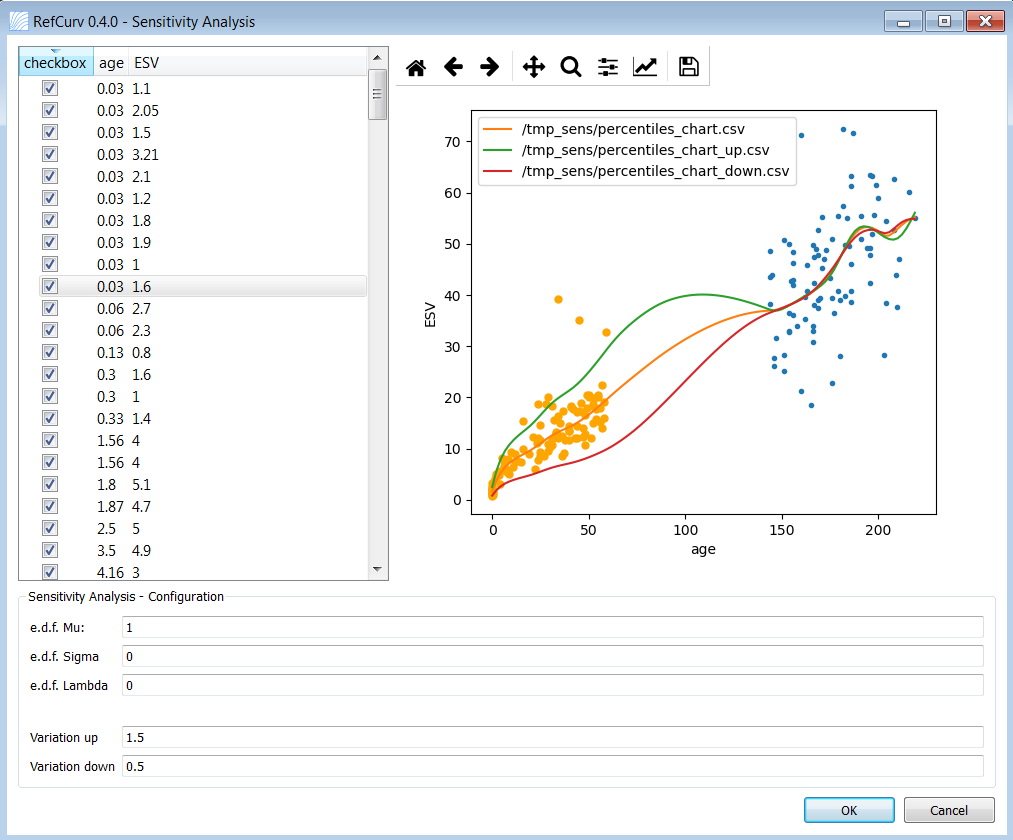Go forward to next plot view
Viewport: 1013px width, 840px height.
point(490,67)
